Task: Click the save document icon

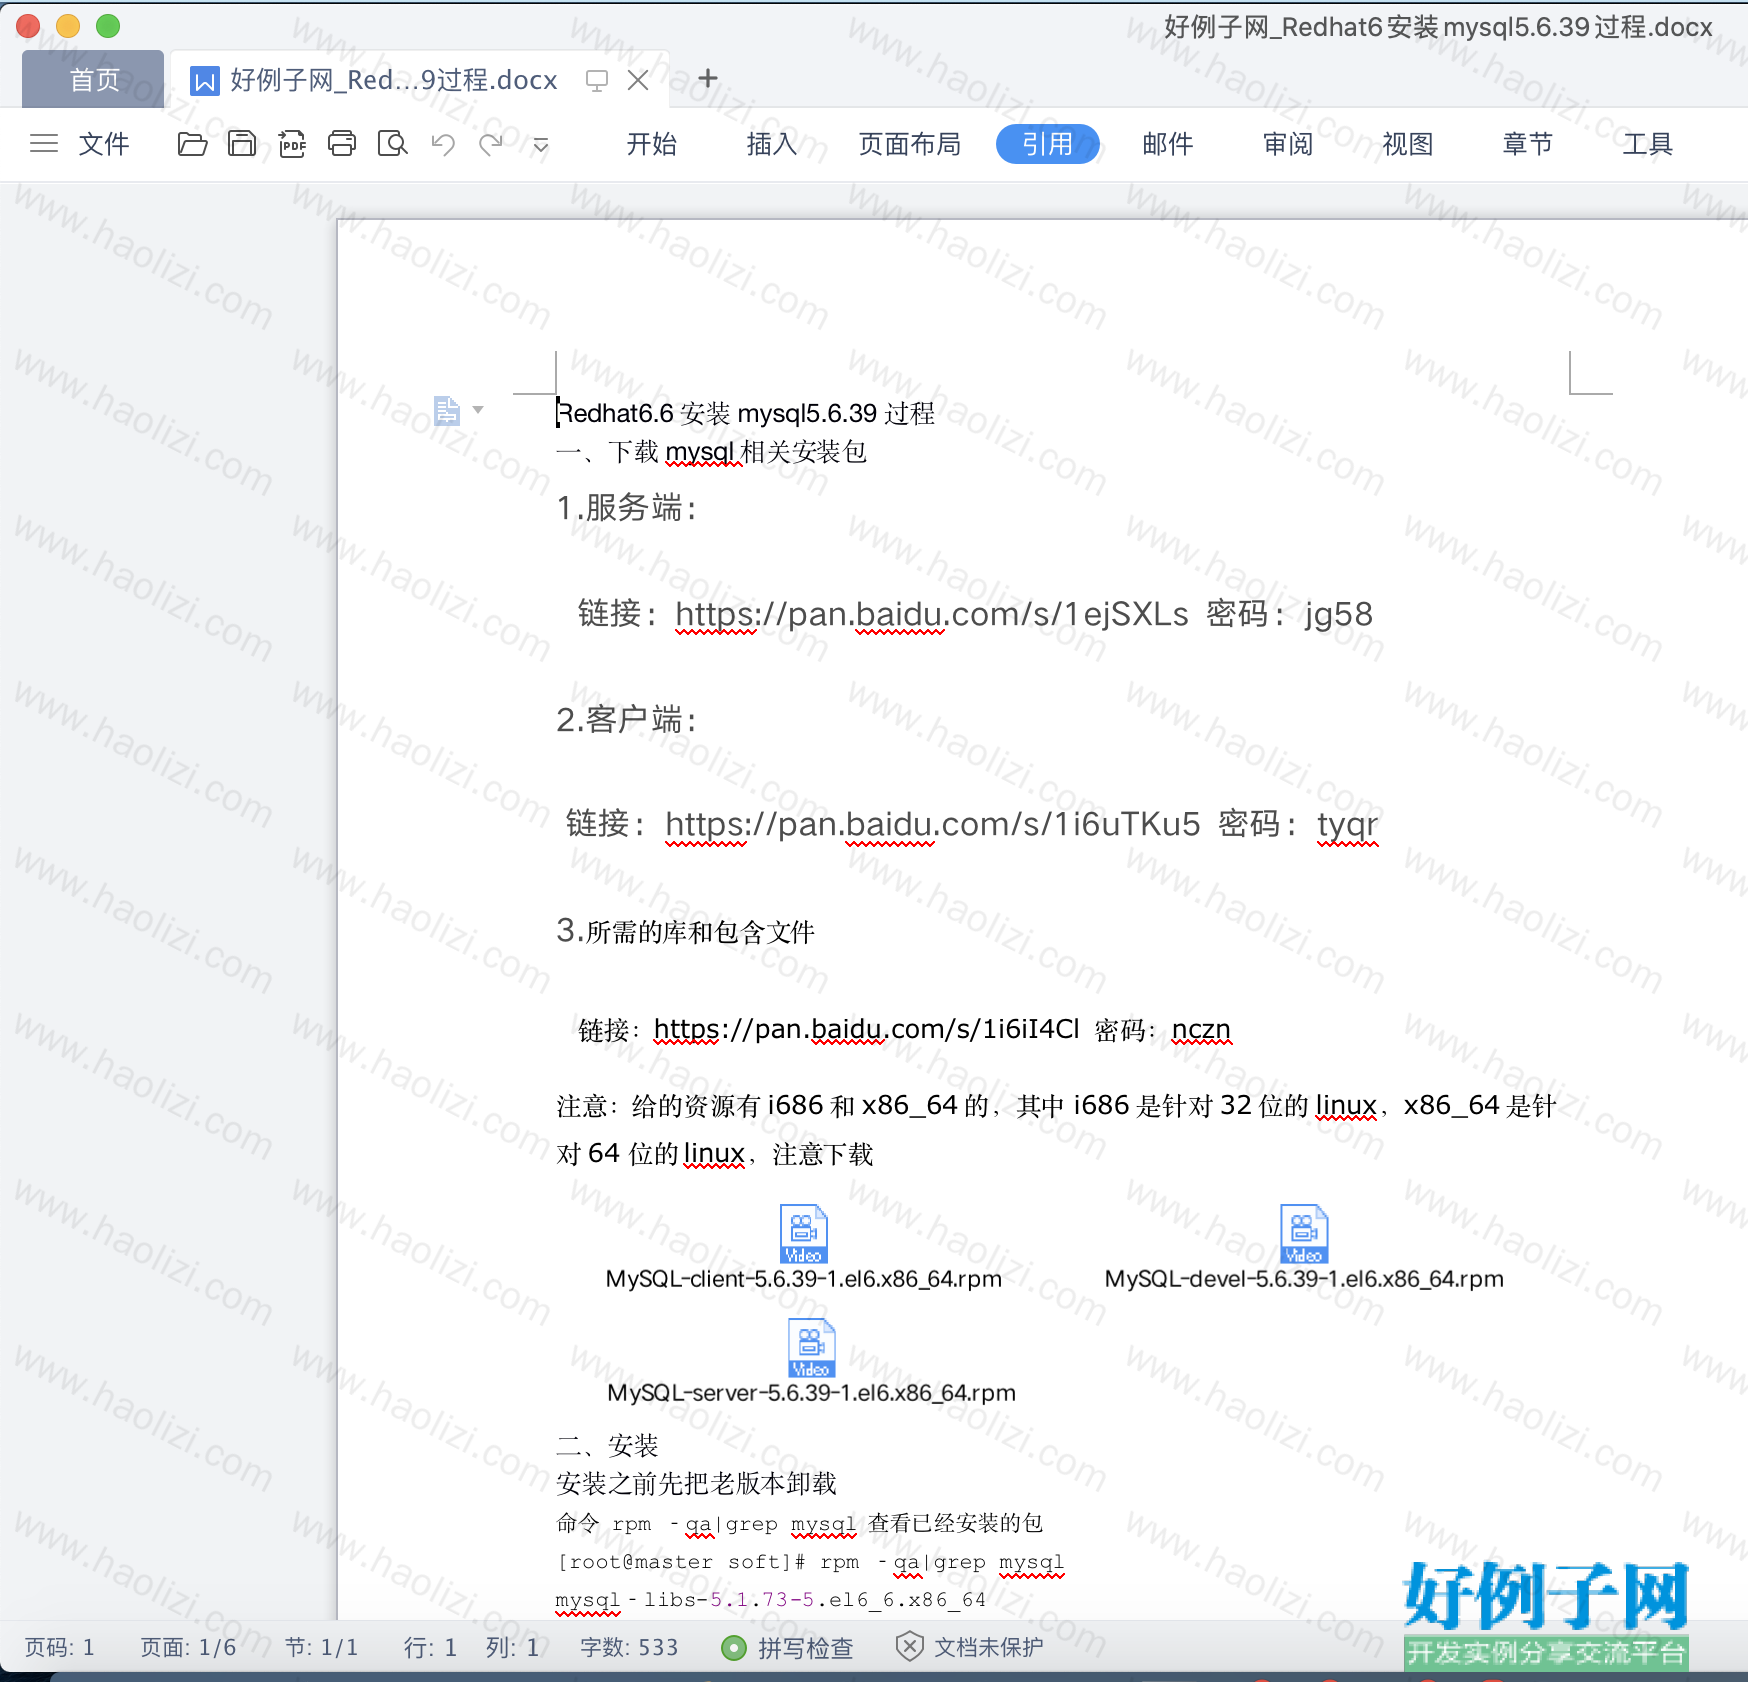Action: coord(242,144)
